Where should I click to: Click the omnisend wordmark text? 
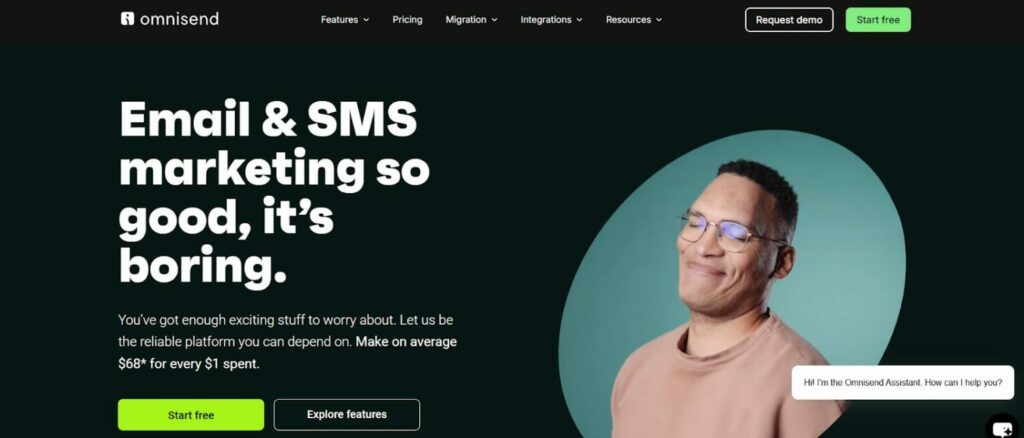(179, 19)
